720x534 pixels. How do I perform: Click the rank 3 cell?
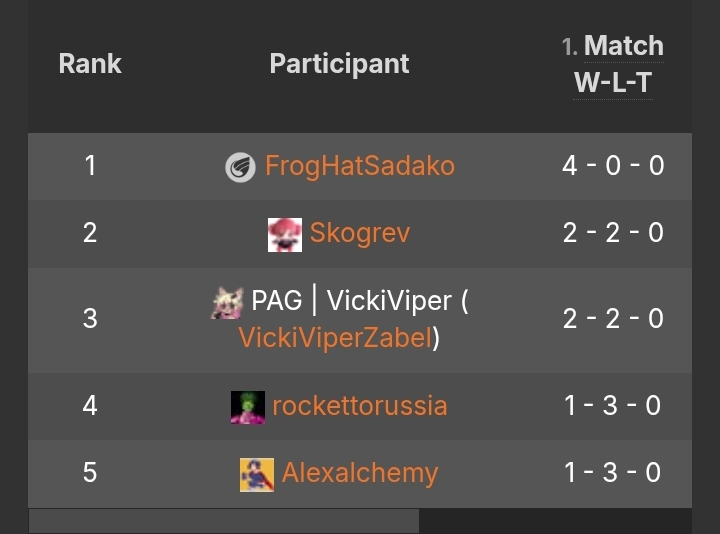[90, 319]
